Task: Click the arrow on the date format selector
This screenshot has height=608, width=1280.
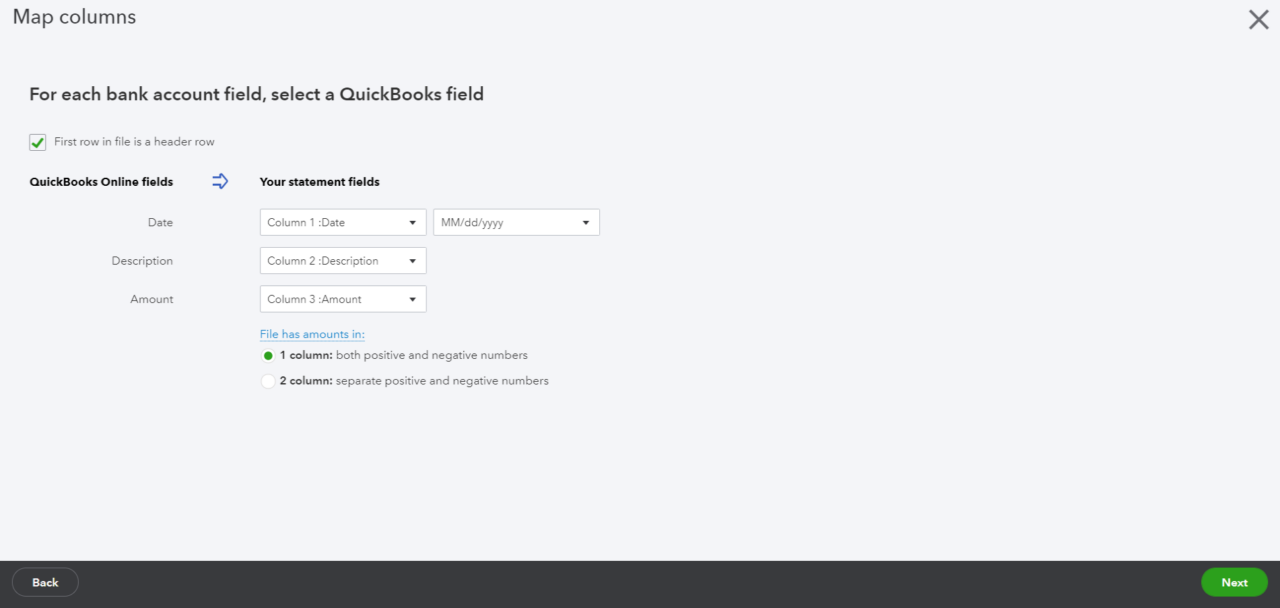Action: click(586, 223)
